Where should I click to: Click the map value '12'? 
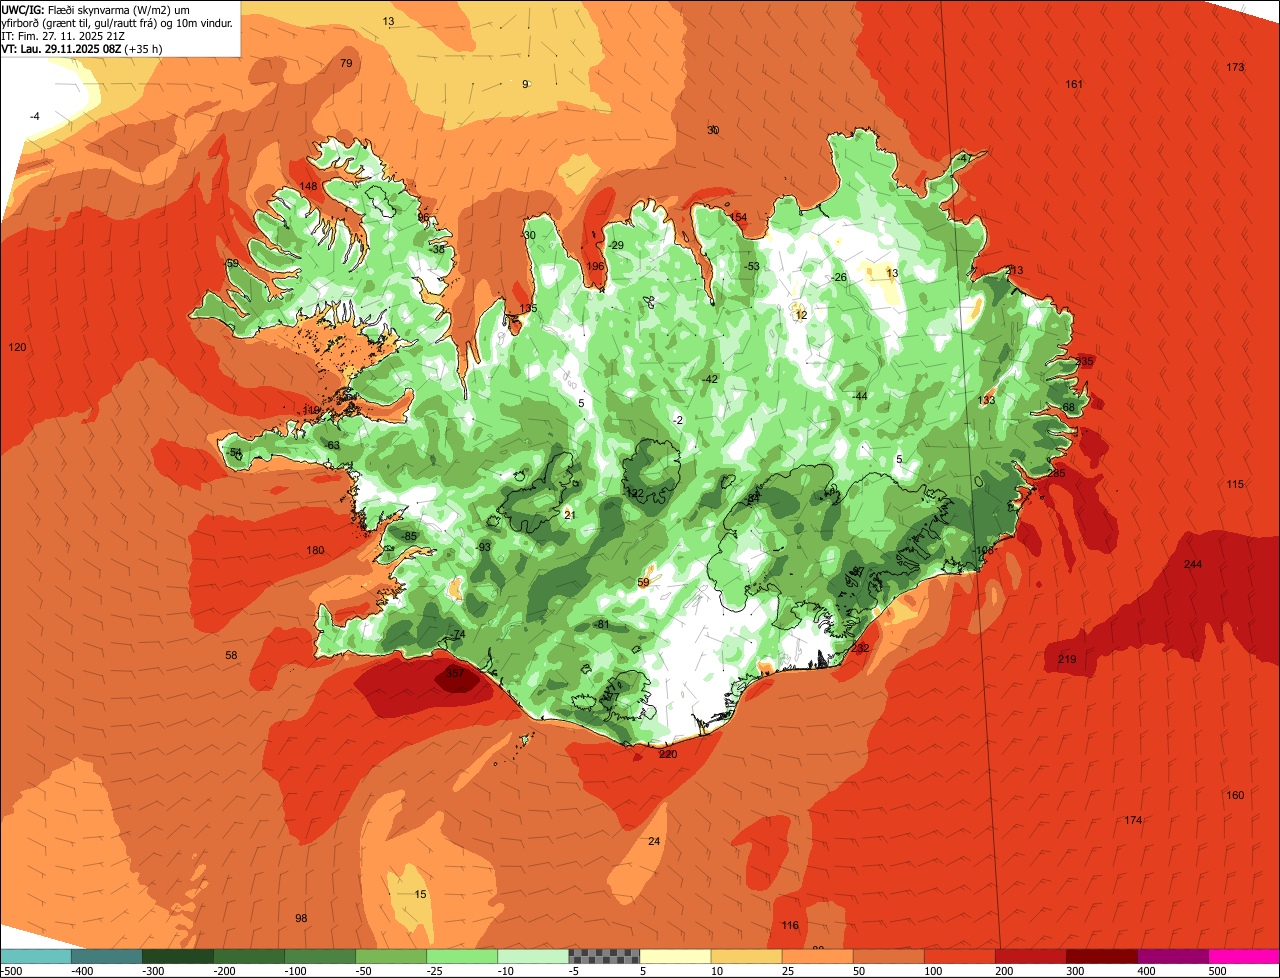(800, 315)
